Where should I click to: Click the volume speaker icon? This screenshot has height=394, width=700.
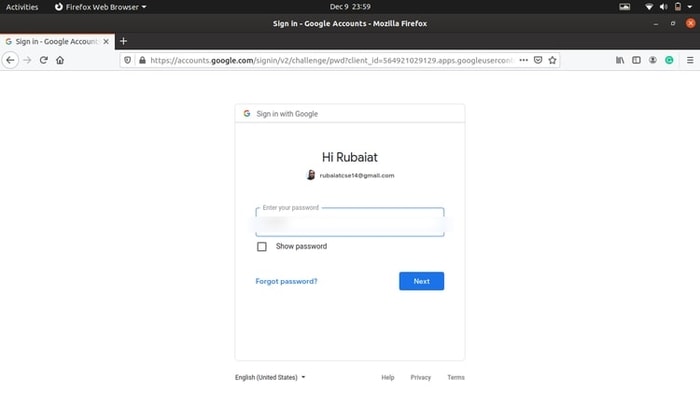coord(663,7)
